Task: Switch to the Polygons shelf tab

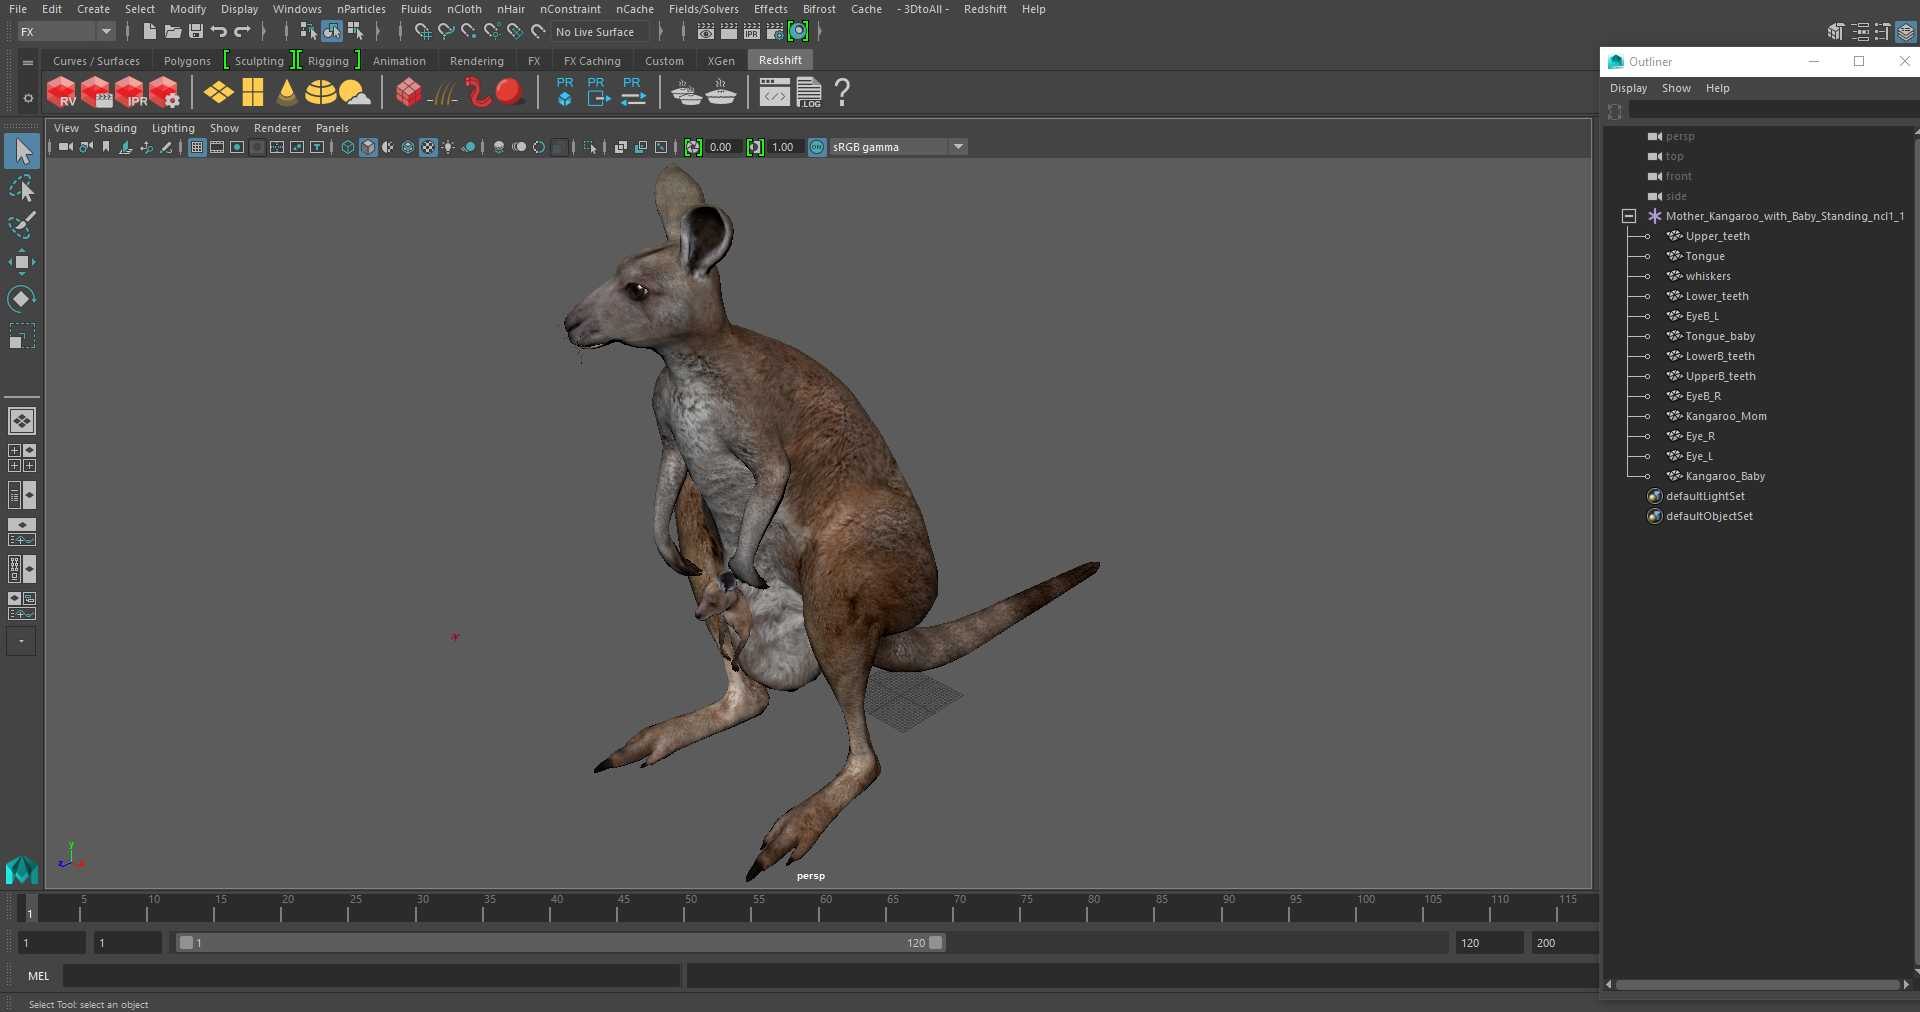Action: [187, 61]
